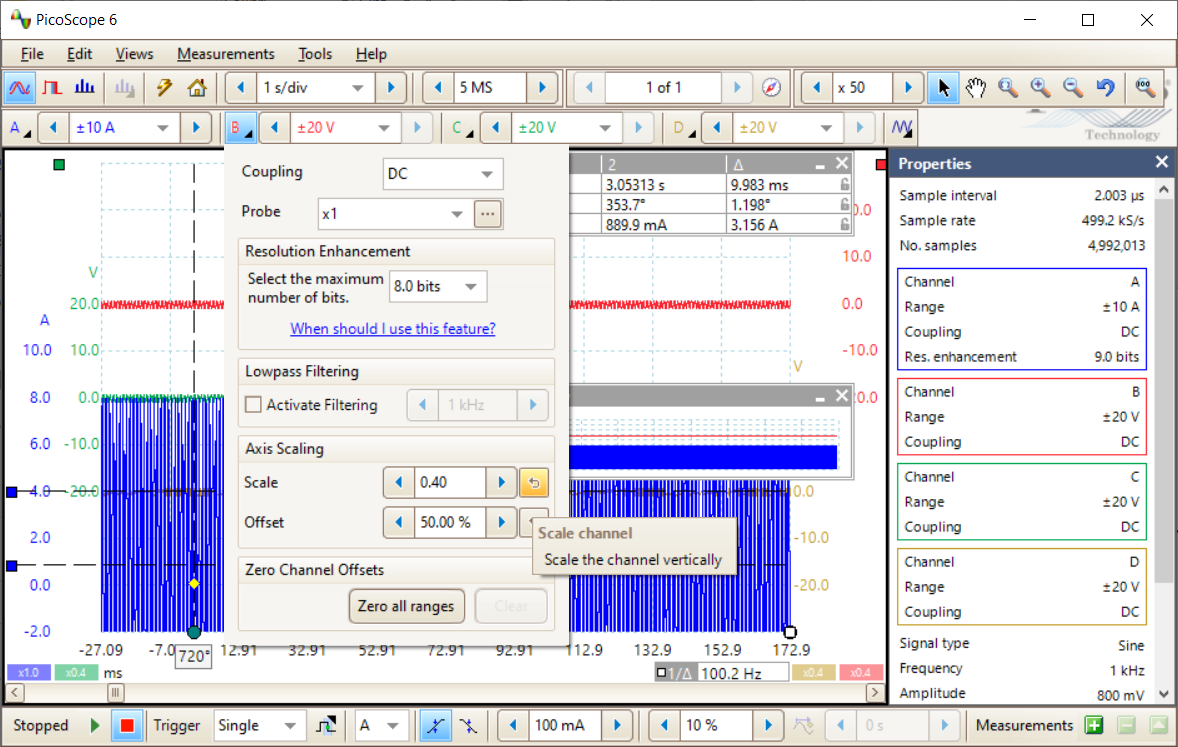Start capture with green play icon
Viewport: 1178px width, 747px height.
pyautogui.click(x=95, y=725)
